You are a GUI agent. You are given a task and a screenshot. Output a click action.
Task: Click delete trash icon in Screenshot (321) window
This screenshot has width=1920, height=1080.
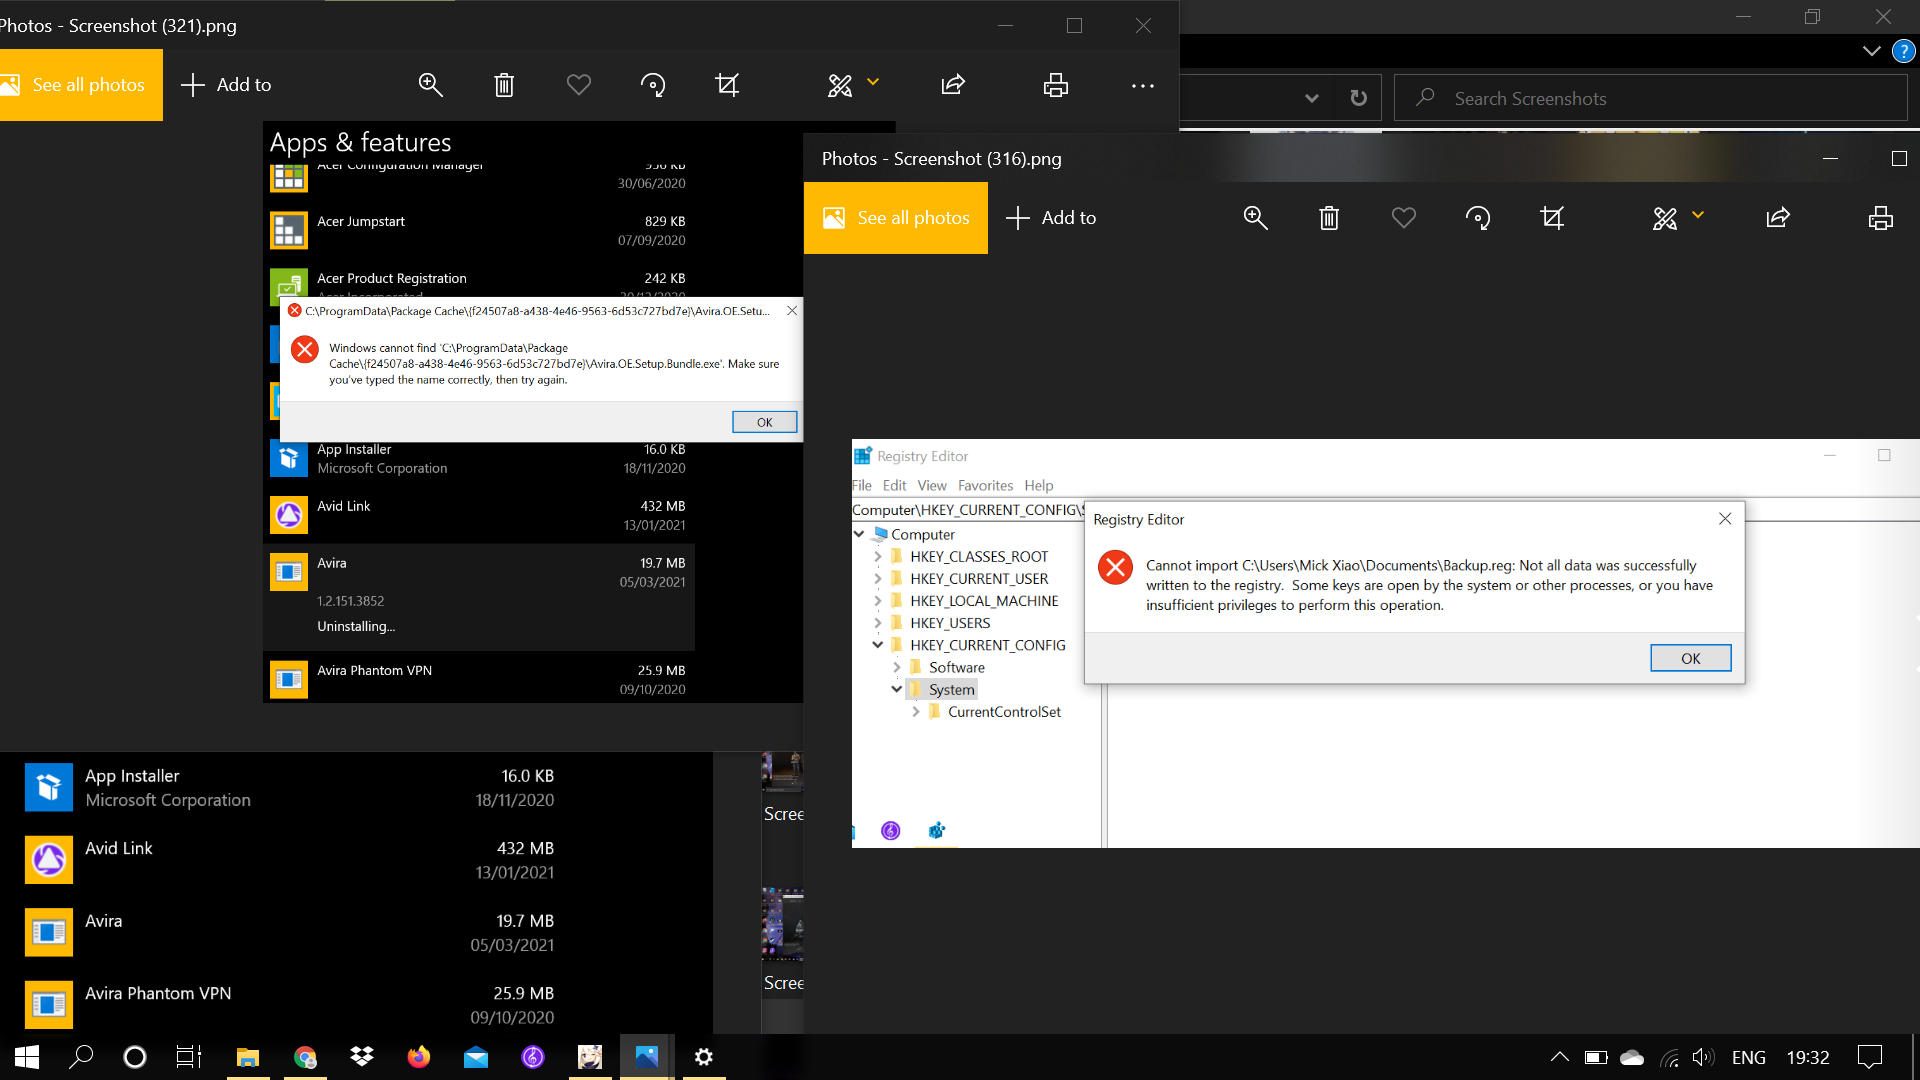504,85
